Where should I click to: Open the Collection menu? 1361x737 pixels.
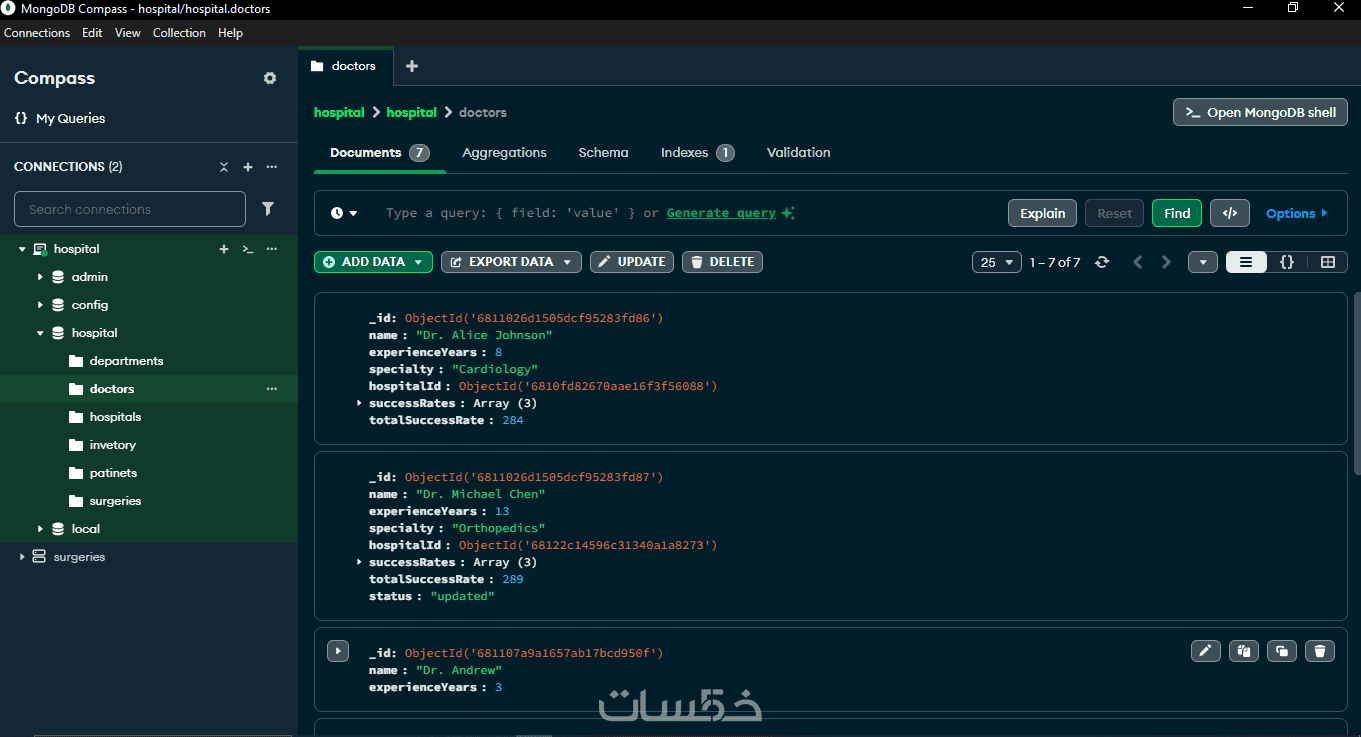[179, 33]
